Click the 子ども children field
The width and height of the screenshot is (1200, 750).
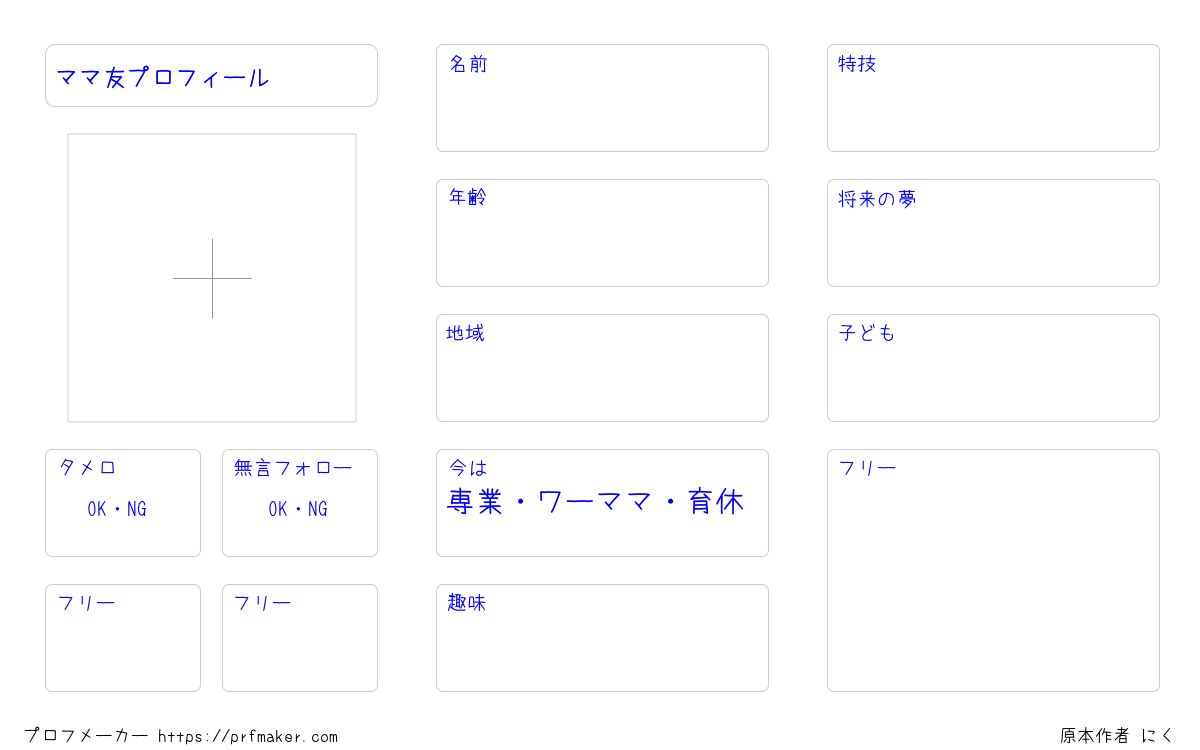[x=993, y=368]
